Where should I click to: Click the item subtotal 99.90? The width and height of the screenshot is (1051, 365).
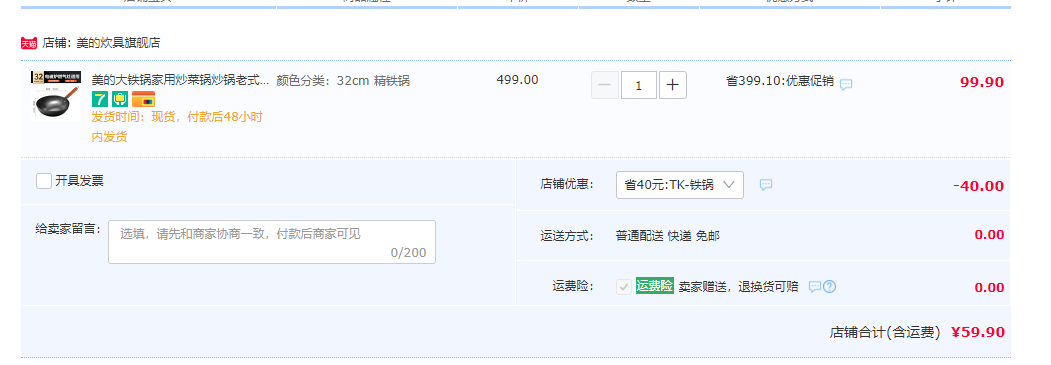[982, 82]
